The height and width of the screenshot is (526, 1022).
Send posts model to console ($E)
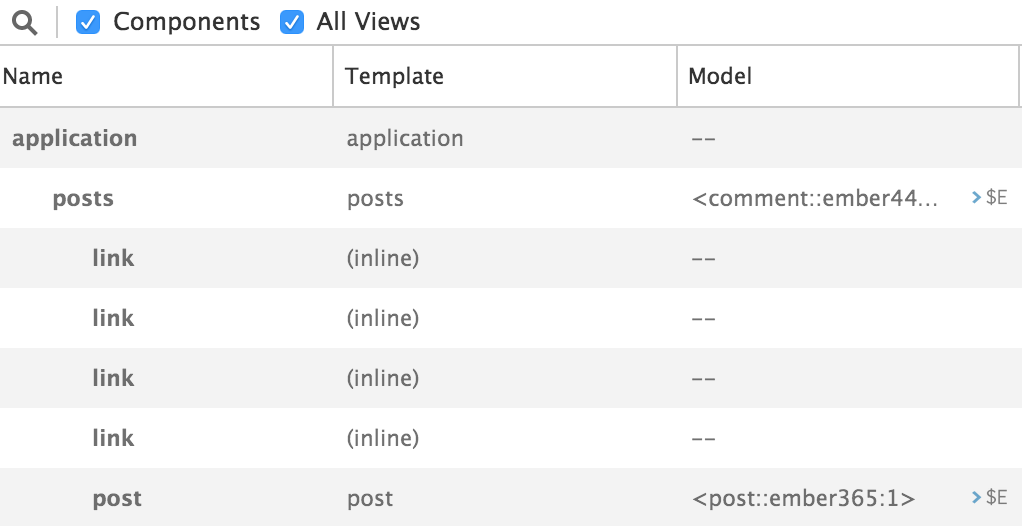[x=989, y=198]
